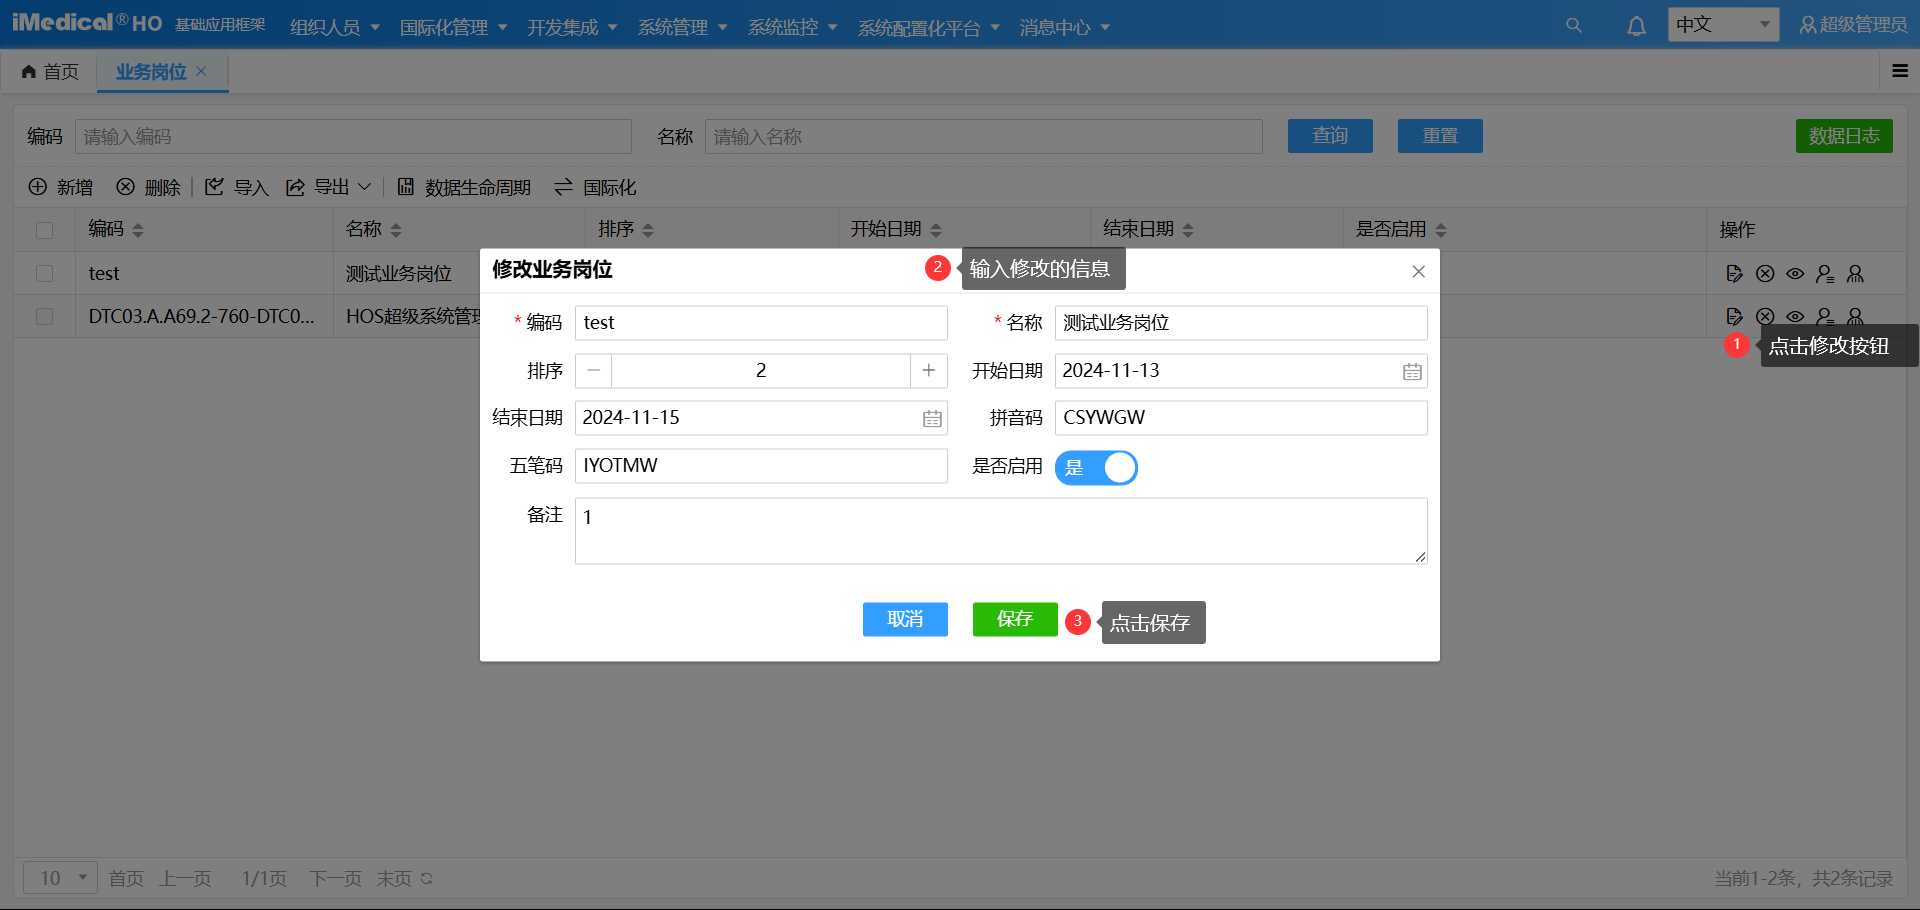Open 超级管理员 user menu
This screenshot has width=1920, height=910.
[x=1854, y=25]
